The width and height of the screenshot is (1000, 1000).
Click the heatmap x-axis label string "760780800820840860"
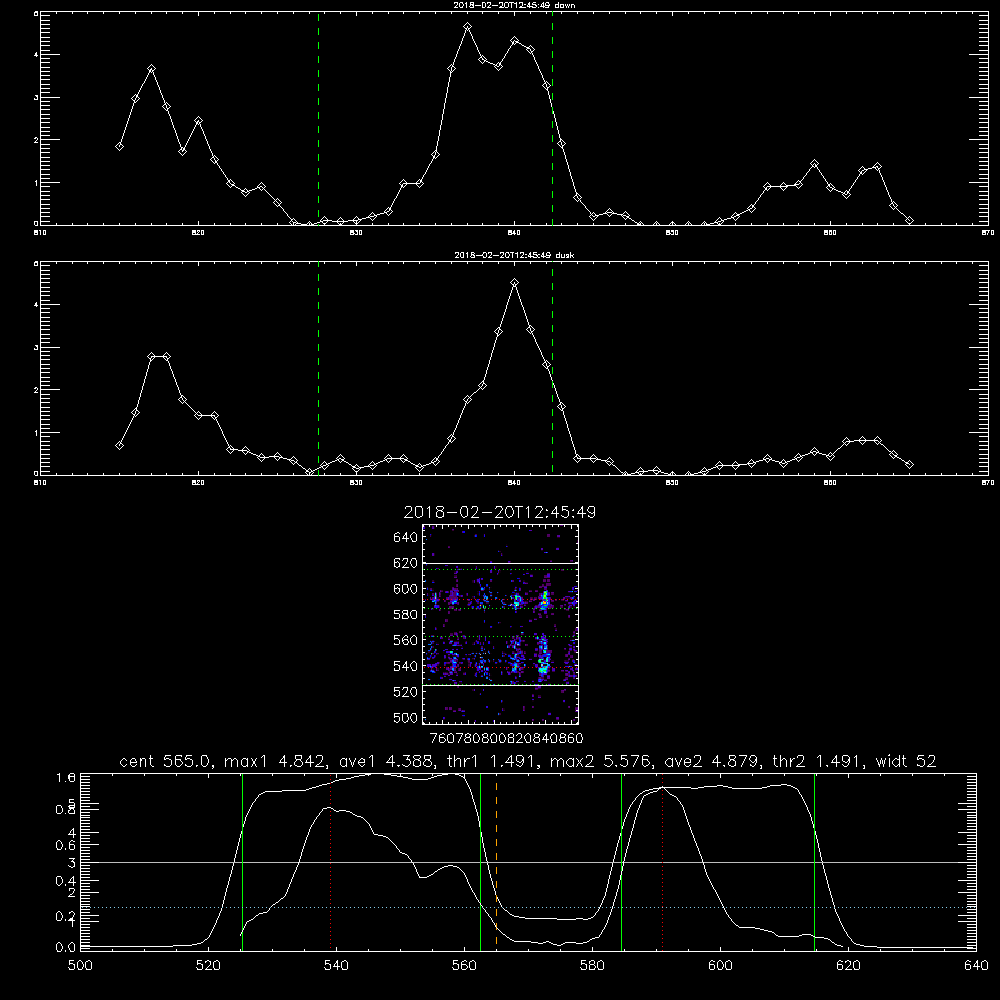pyautogui.click(x=506, y=739)
